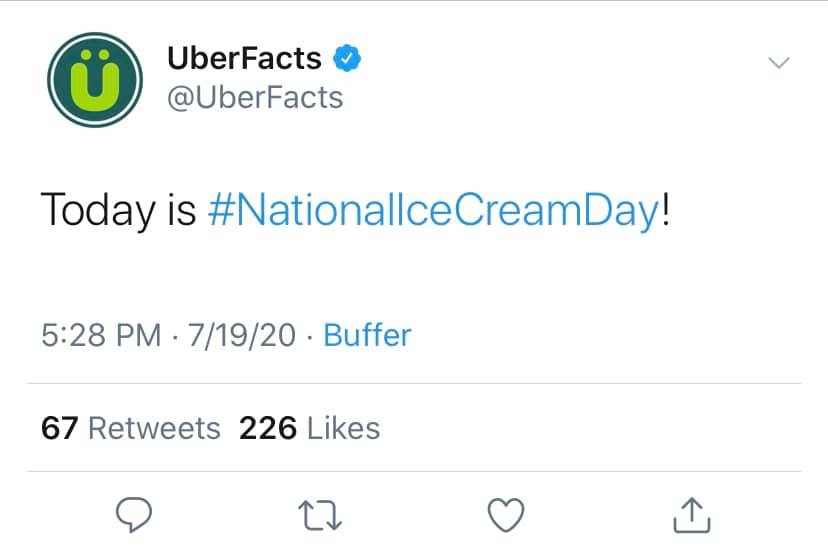Click the 5:28 PM timestamp
Image resolution: width=828 pixels, height=558 pixels.
click(101, 335)
